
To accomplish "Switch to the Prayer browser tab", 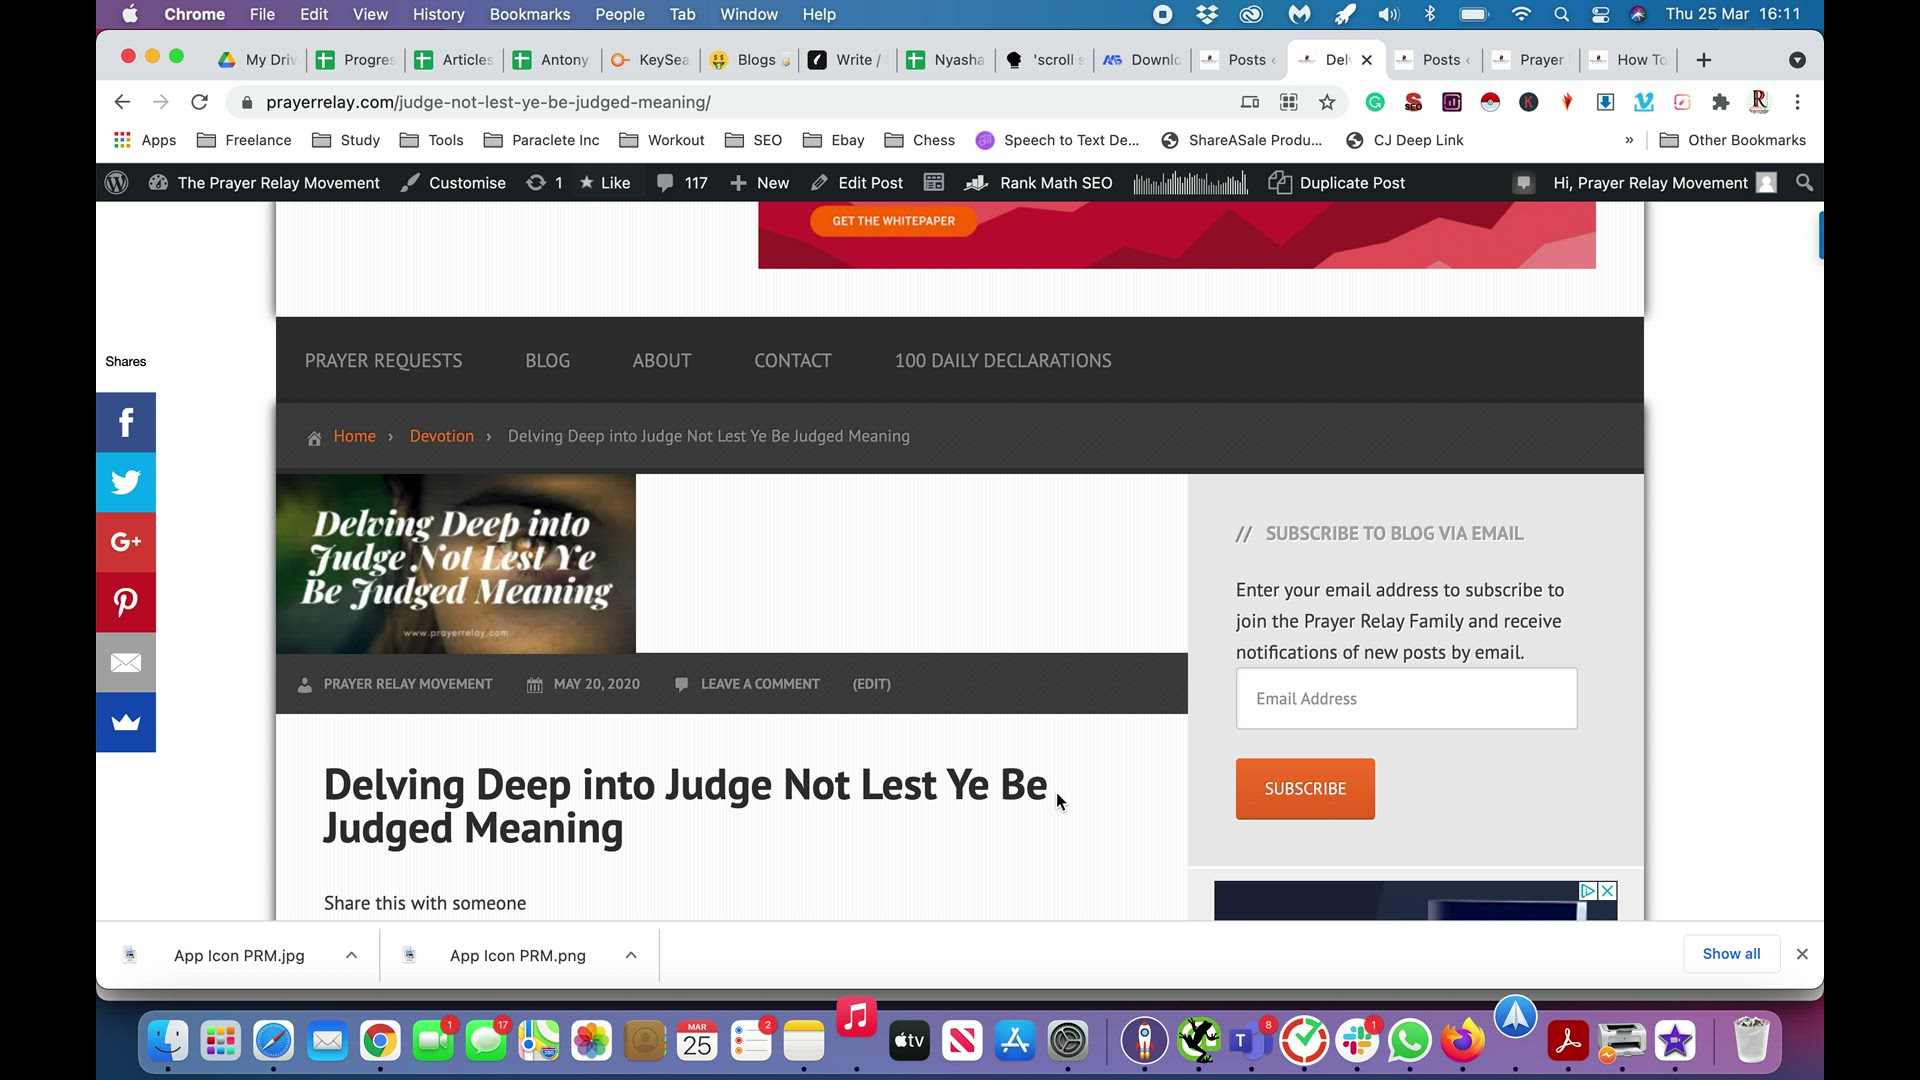I will click(1540, 60).
